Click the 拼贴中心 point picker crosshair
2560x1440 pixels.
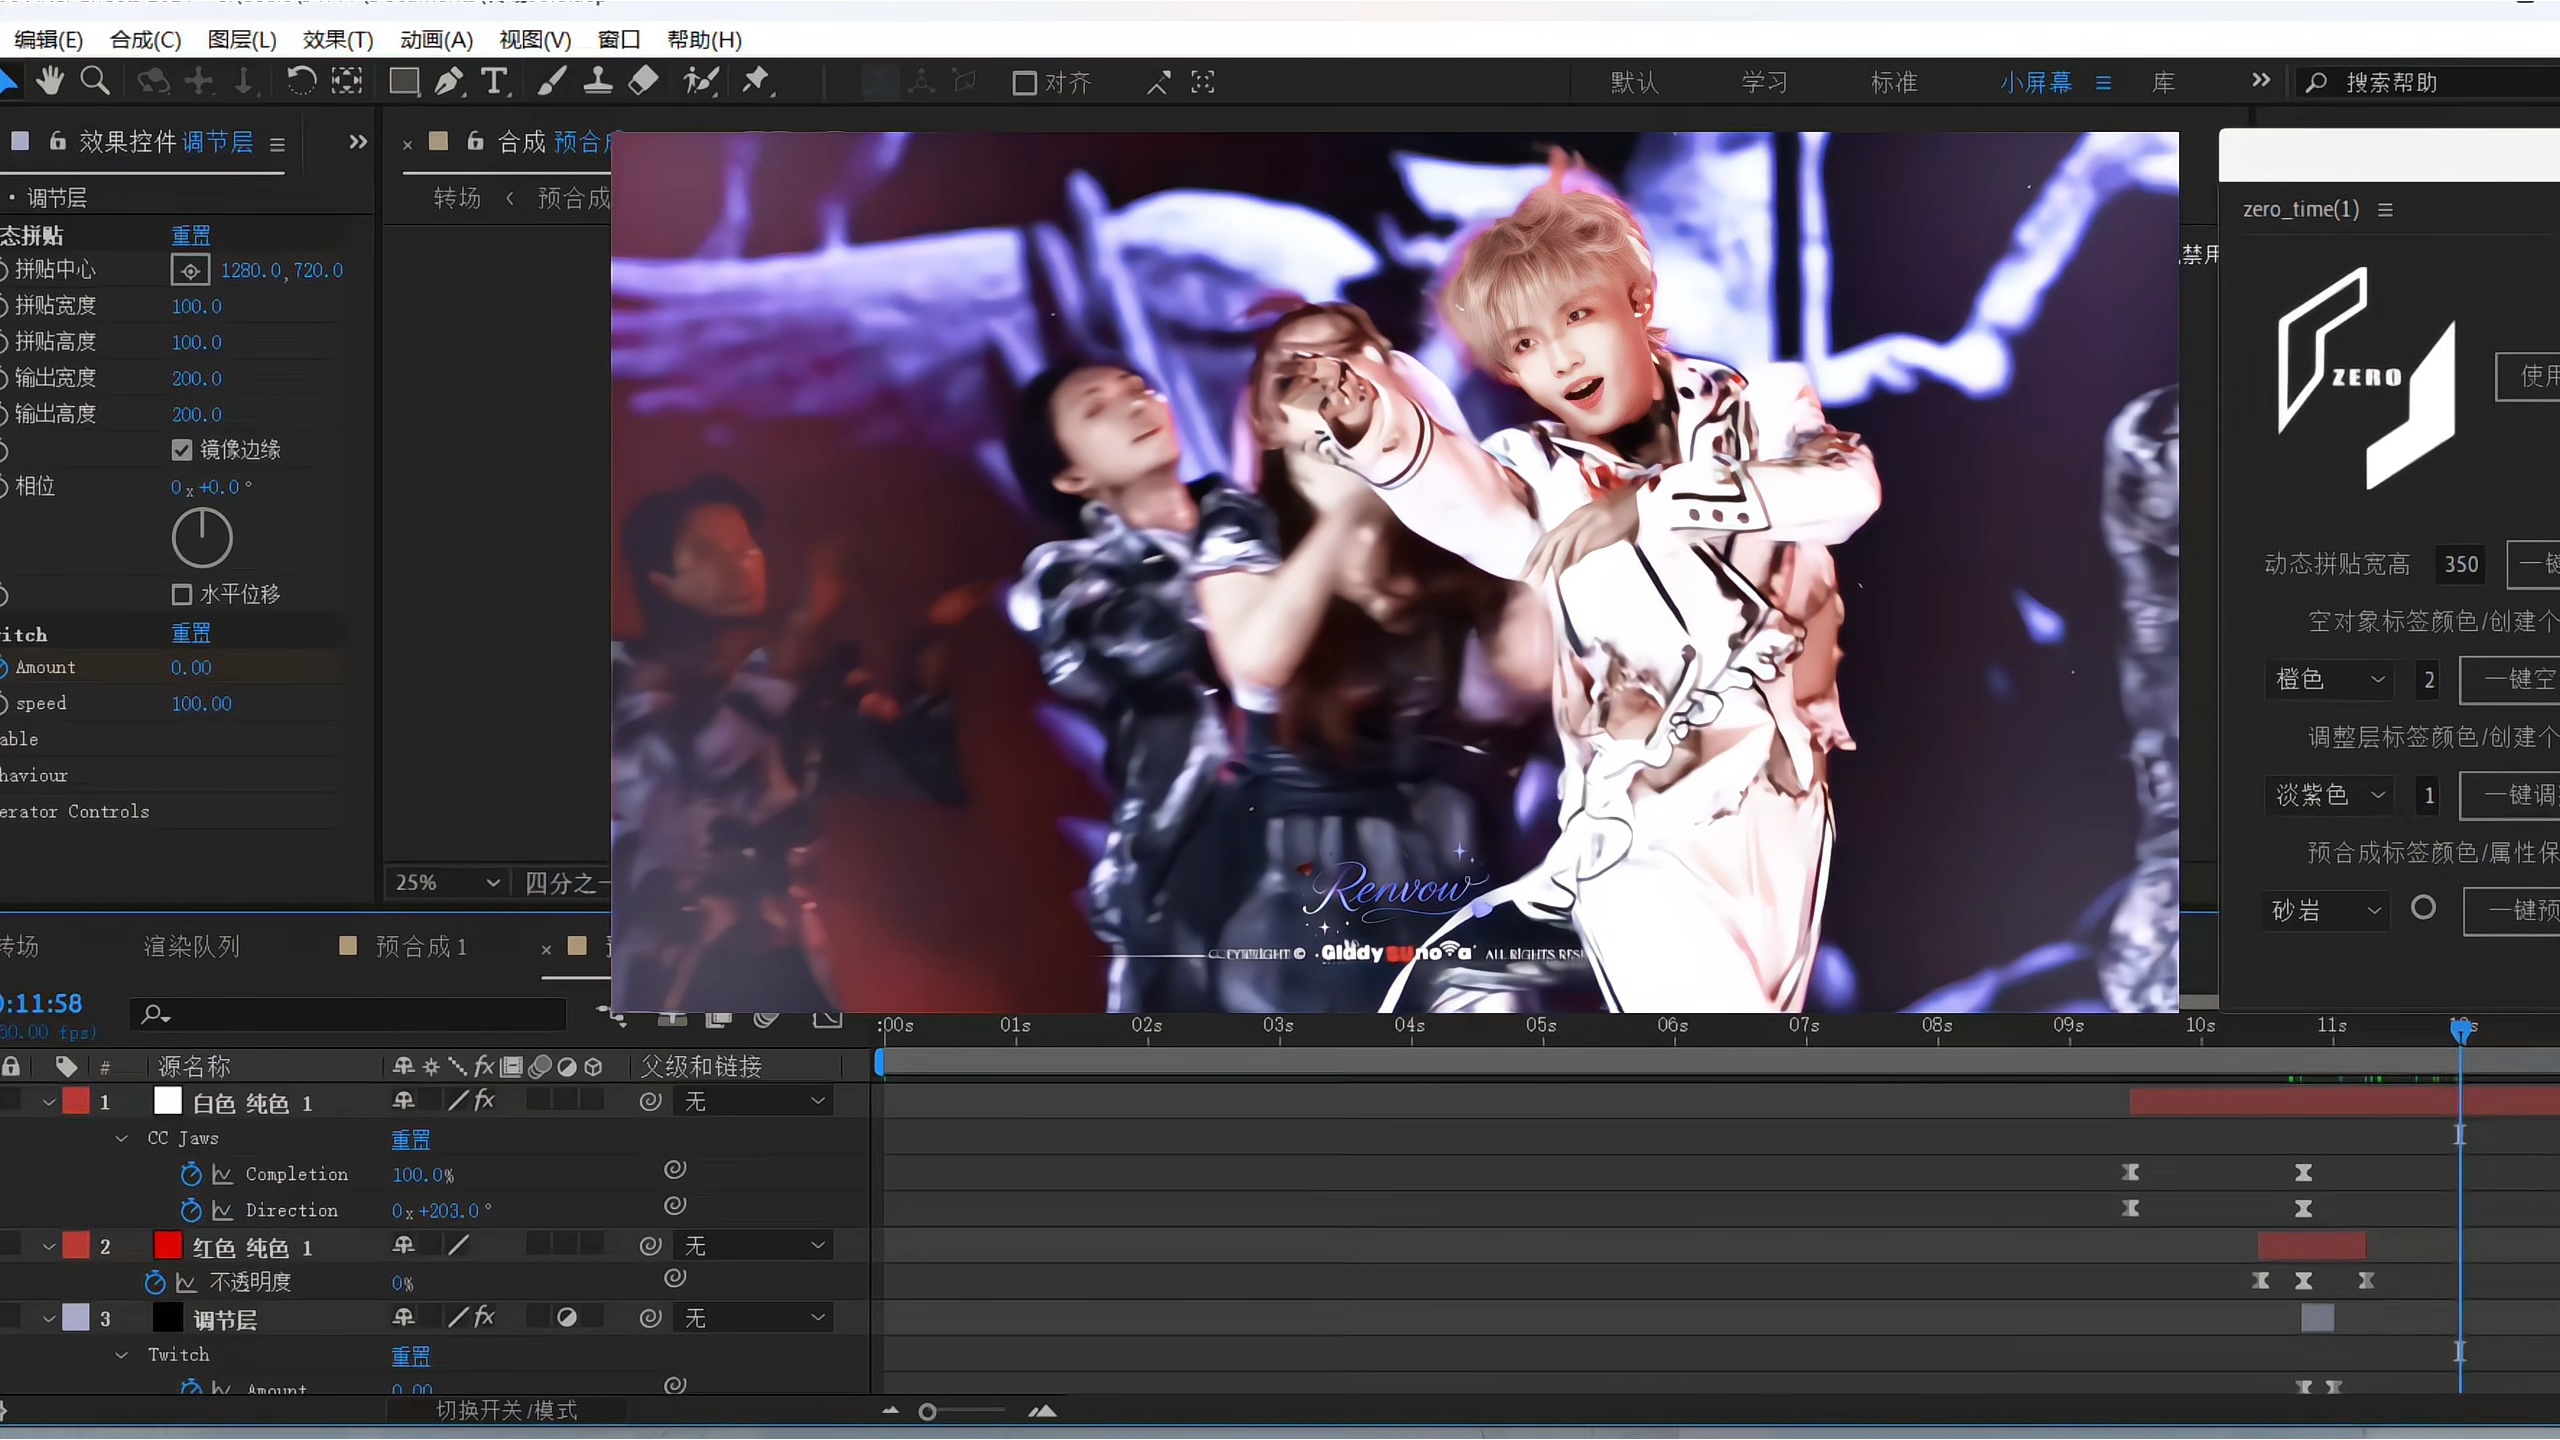(190, 270)
